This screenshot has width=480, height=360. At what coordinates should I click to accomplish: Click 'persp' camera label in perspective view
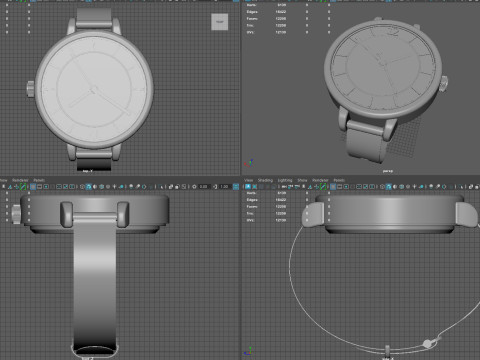tap(388, 171)
